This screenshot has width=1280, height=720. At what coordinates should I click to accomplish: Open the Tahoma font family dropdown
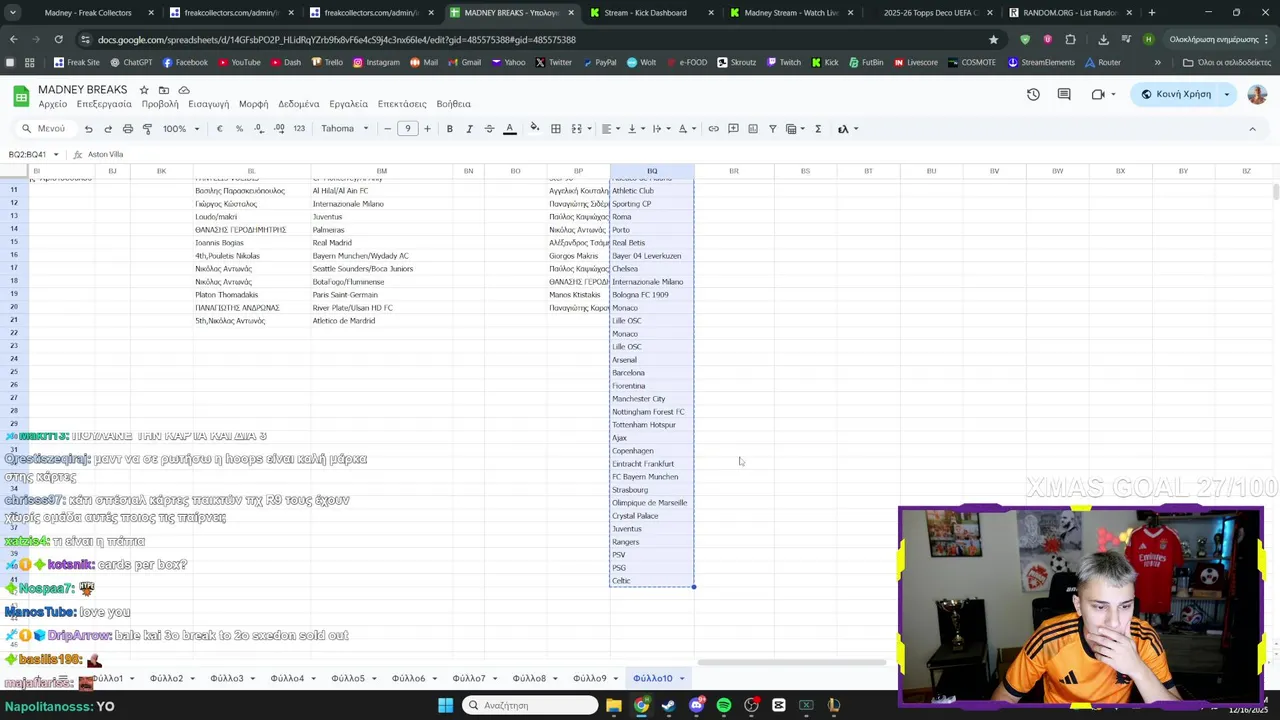click(x=345, y=129)
